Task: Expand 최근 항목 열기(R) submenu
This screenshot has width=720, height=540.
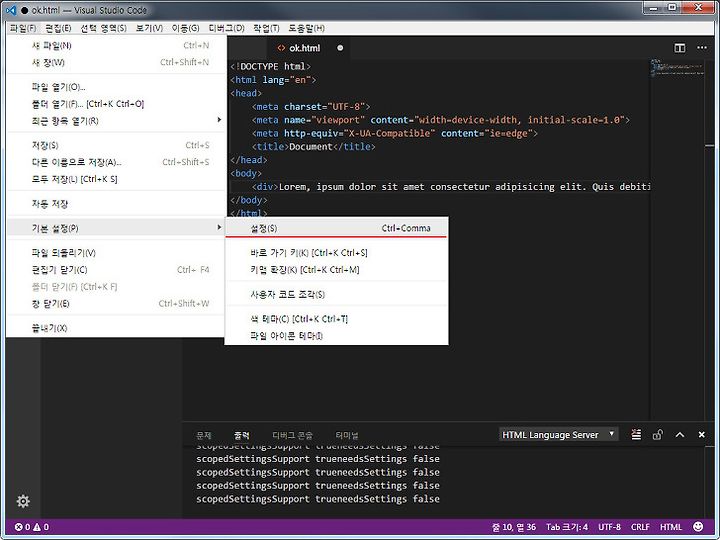Action: point(117,121)
